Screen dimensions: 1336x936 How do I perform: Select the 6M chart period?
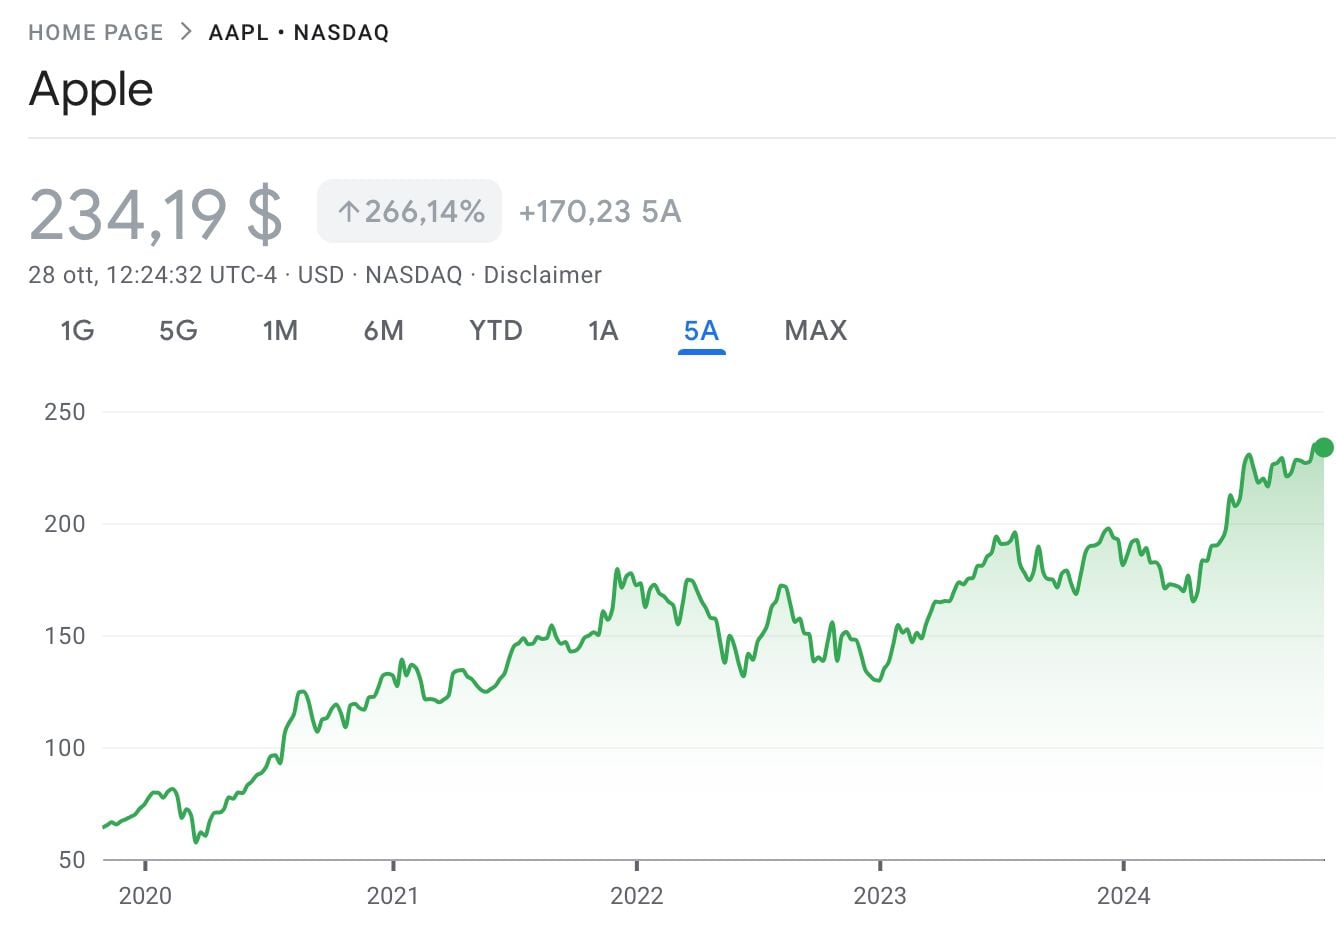pos(384,330)
